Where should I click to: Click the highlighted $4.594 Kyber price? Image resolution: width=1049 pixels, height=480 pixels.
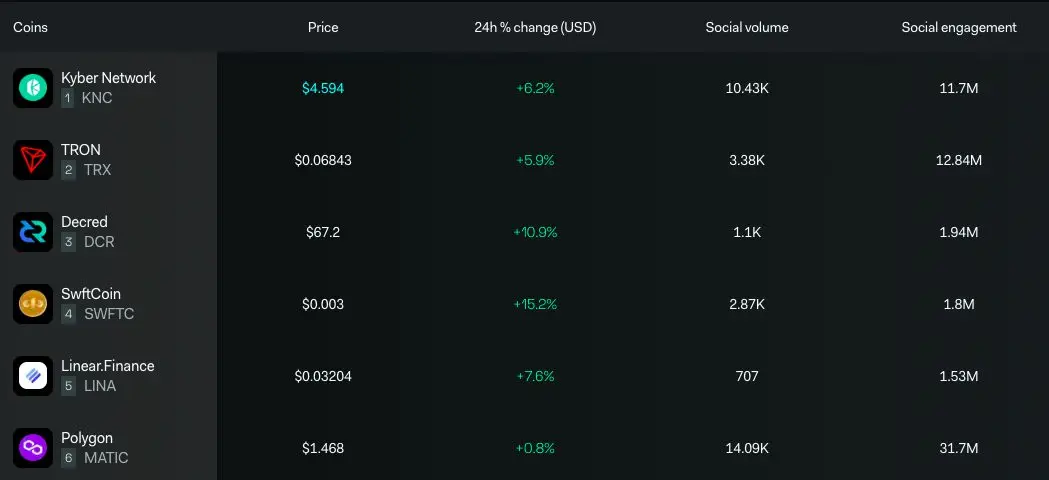tap(323, 88)
